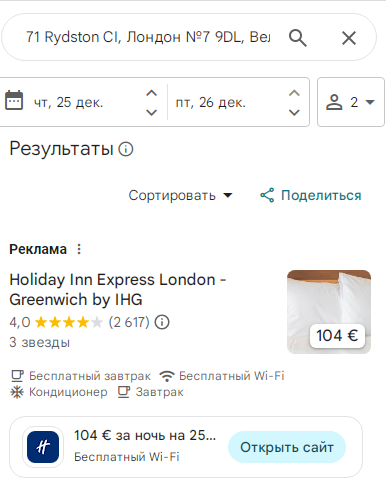Click the Бесплатный завтрак cup icon
The height and width of the screenshot is (492, 386).
[x=17, y=376]
